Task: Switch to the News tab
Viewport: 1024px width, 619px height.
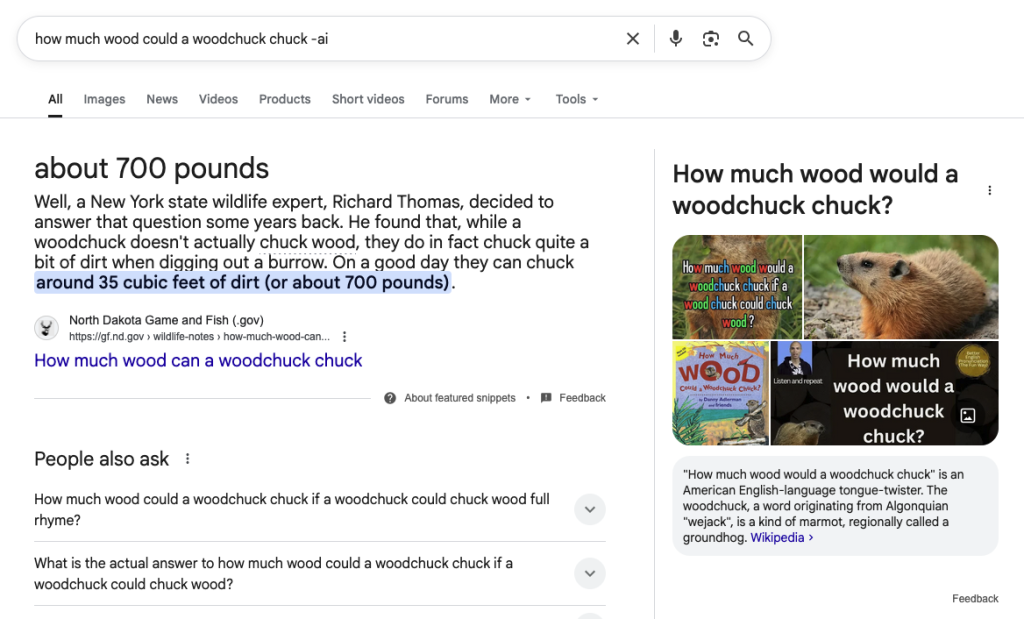Action: [x=162, y=99]
